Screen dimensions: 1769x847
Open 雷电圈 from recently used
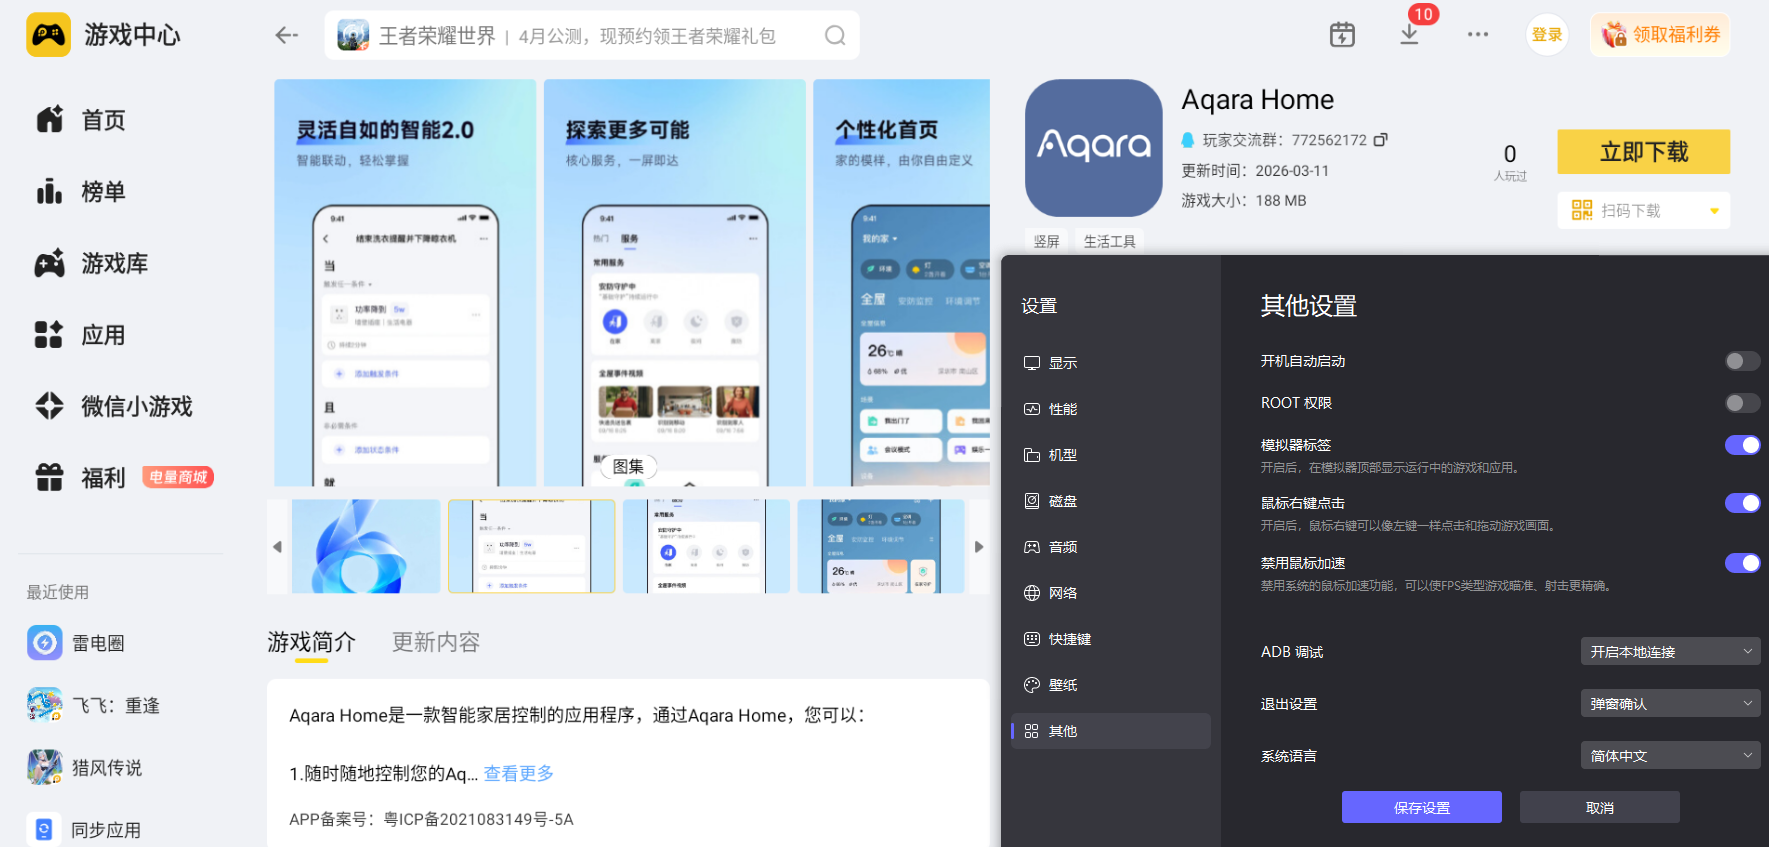76,643
